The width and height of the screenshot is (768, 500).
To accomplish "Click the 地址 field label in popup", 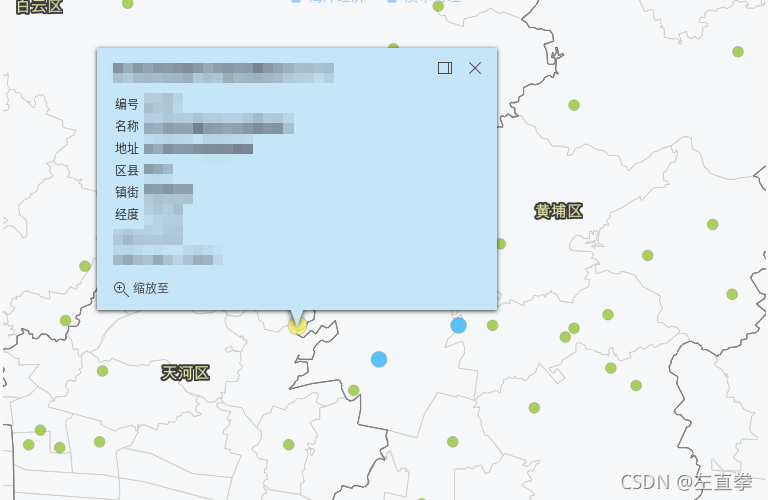I will (x=127, y=148).
